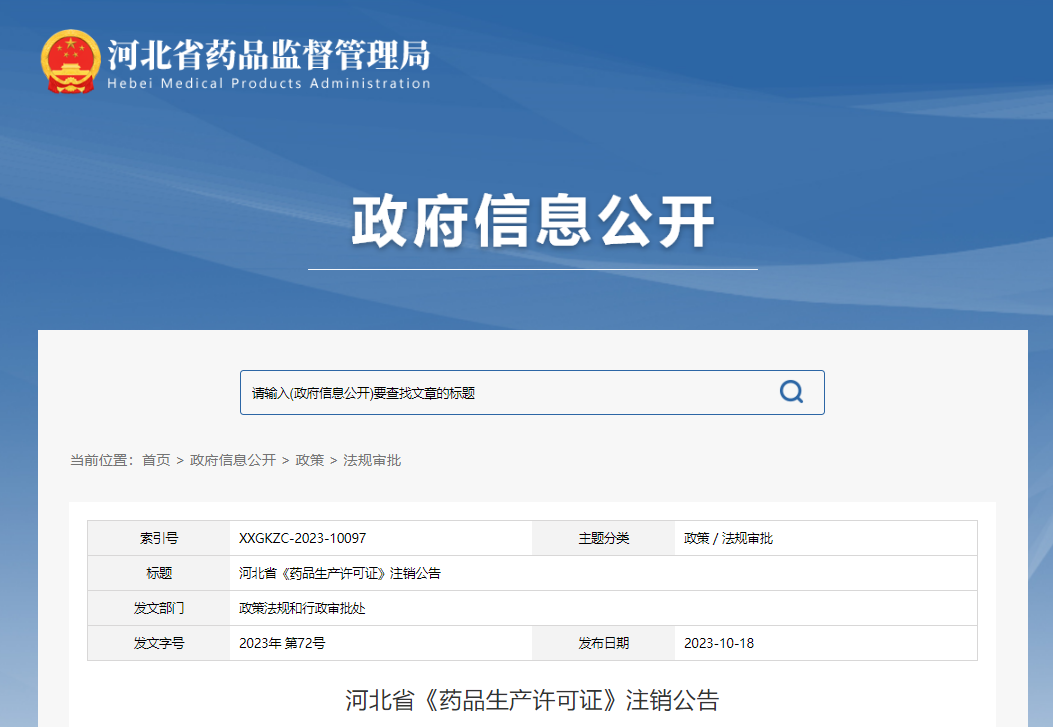Select the 政策 / 法规审批 category value
Screen dimensions: 1053x727
728,538
